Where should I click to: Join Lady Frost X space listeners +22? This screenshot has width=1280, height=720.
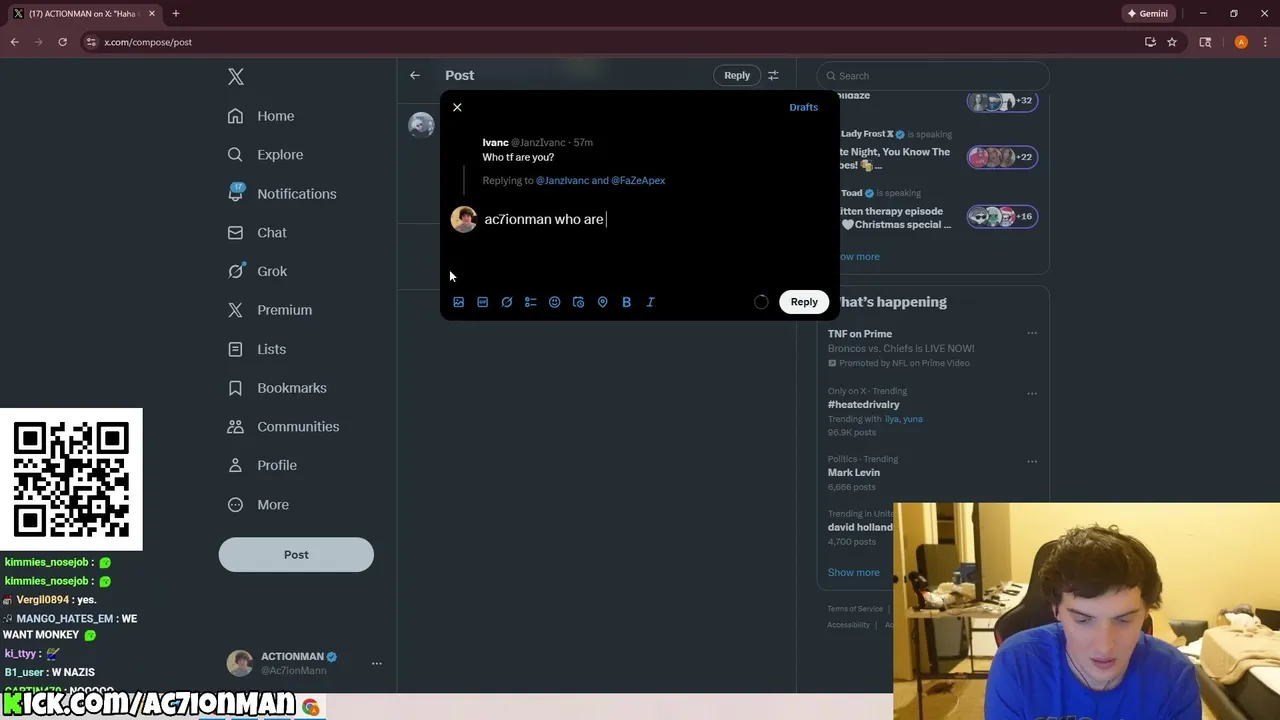pyautogui.click(x=1002, y=157)
